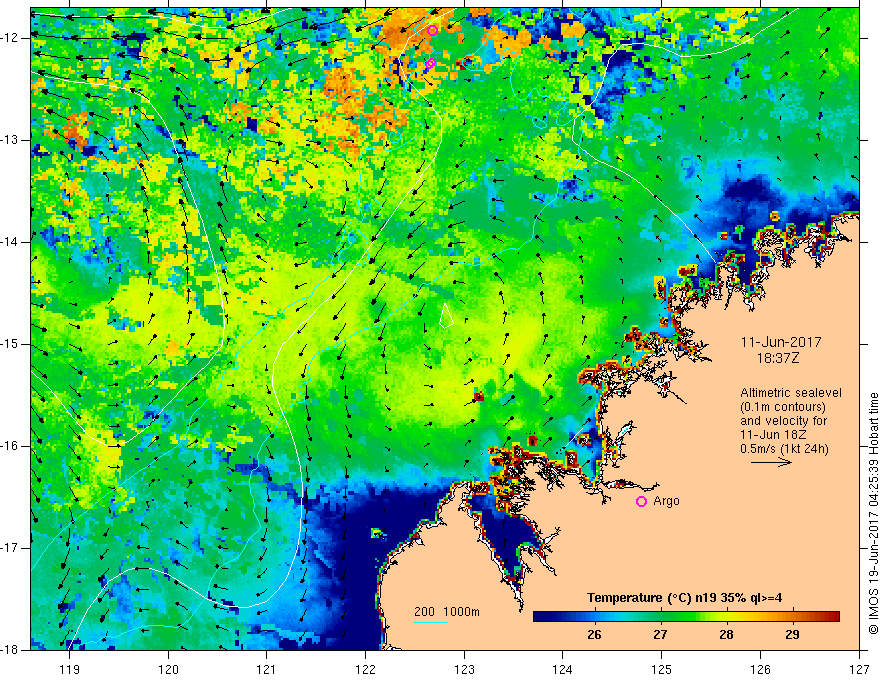Click the temperature color scale bar

(686, 617)
